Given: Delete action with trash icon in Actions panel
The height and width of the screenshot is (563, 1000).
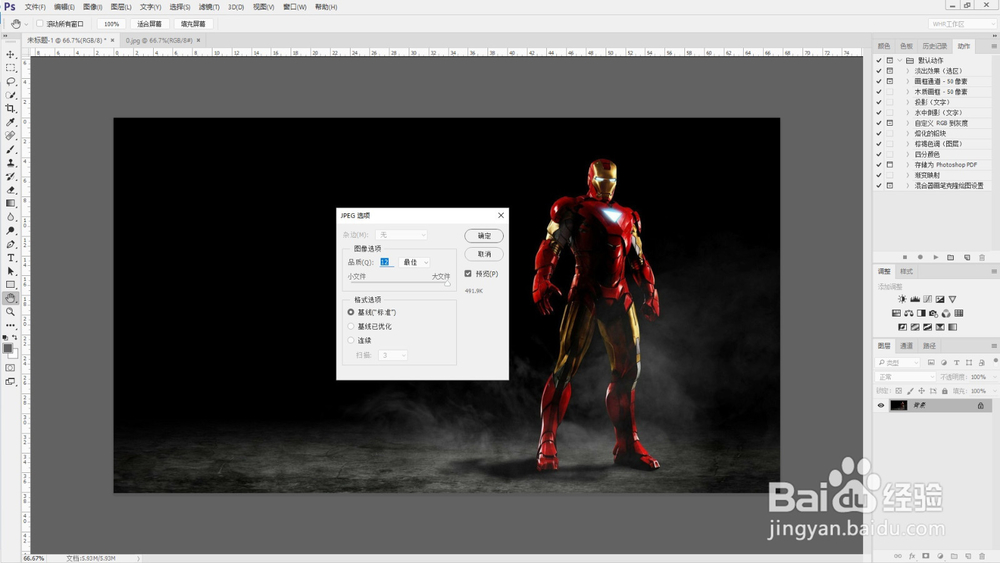Looking at the screenshot, I should click(x=982, y=257).
